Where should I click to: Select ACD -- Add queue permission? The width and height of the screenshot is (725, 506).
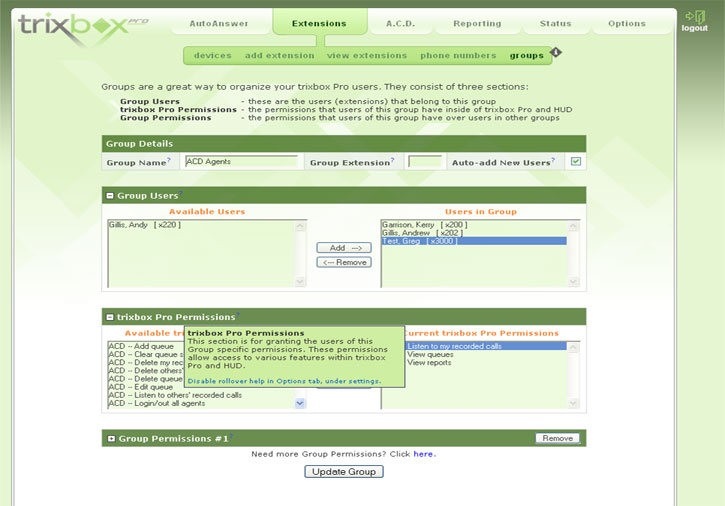point(141,346)
